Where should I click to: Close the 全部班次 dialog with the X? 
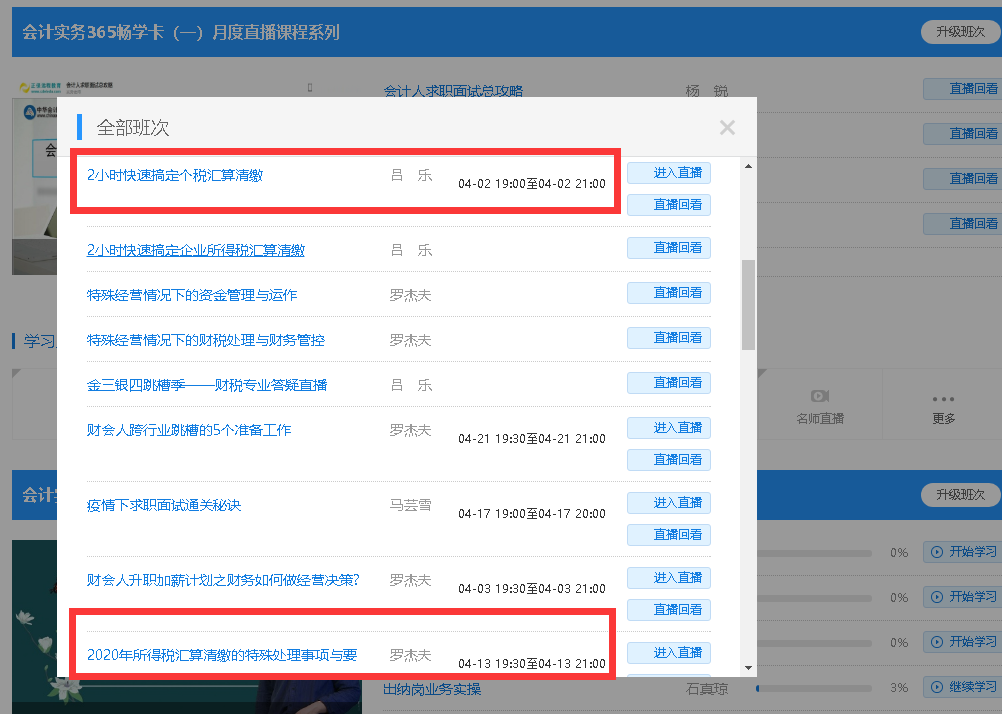(727, 127)
